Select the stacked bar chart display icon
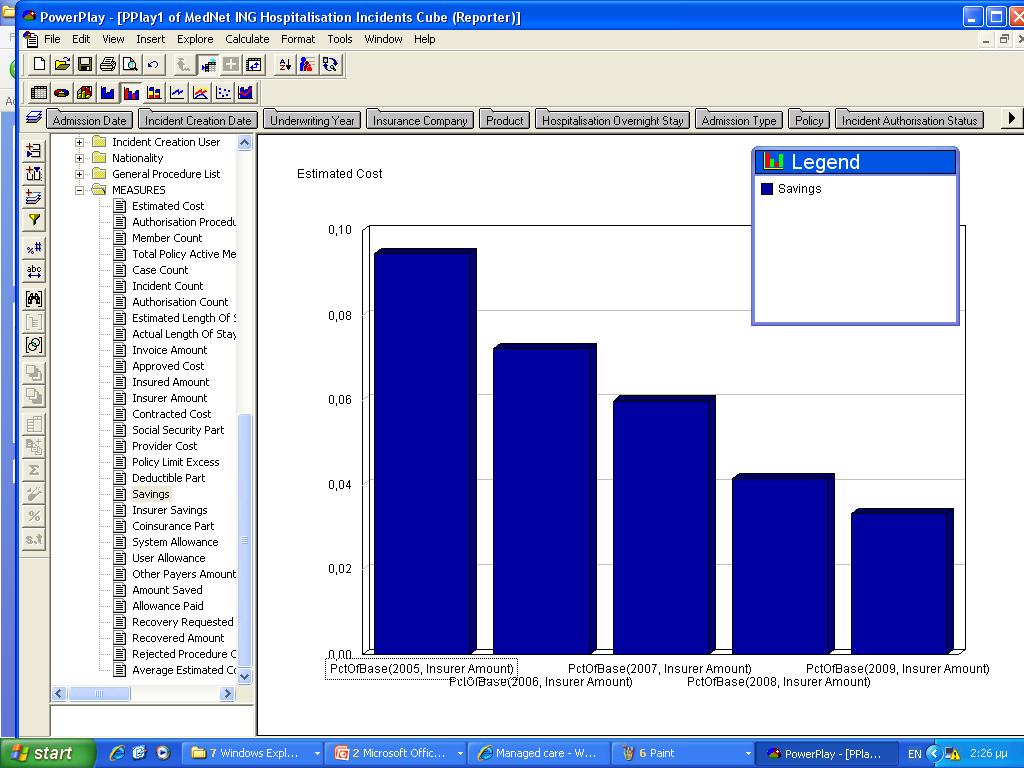The image size is (1024, 768). click(x=153, y=93)
